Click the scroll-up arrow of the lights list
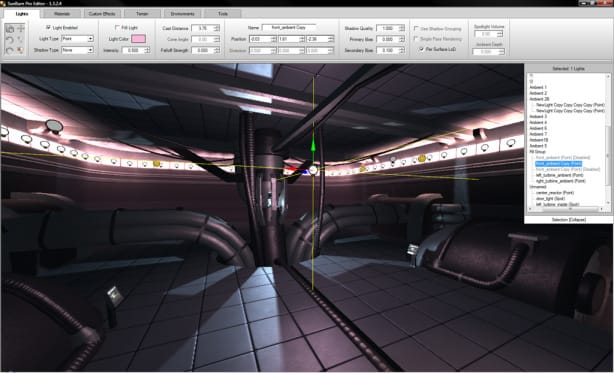This screenshot has width=614, height=373. coord(608,76)
